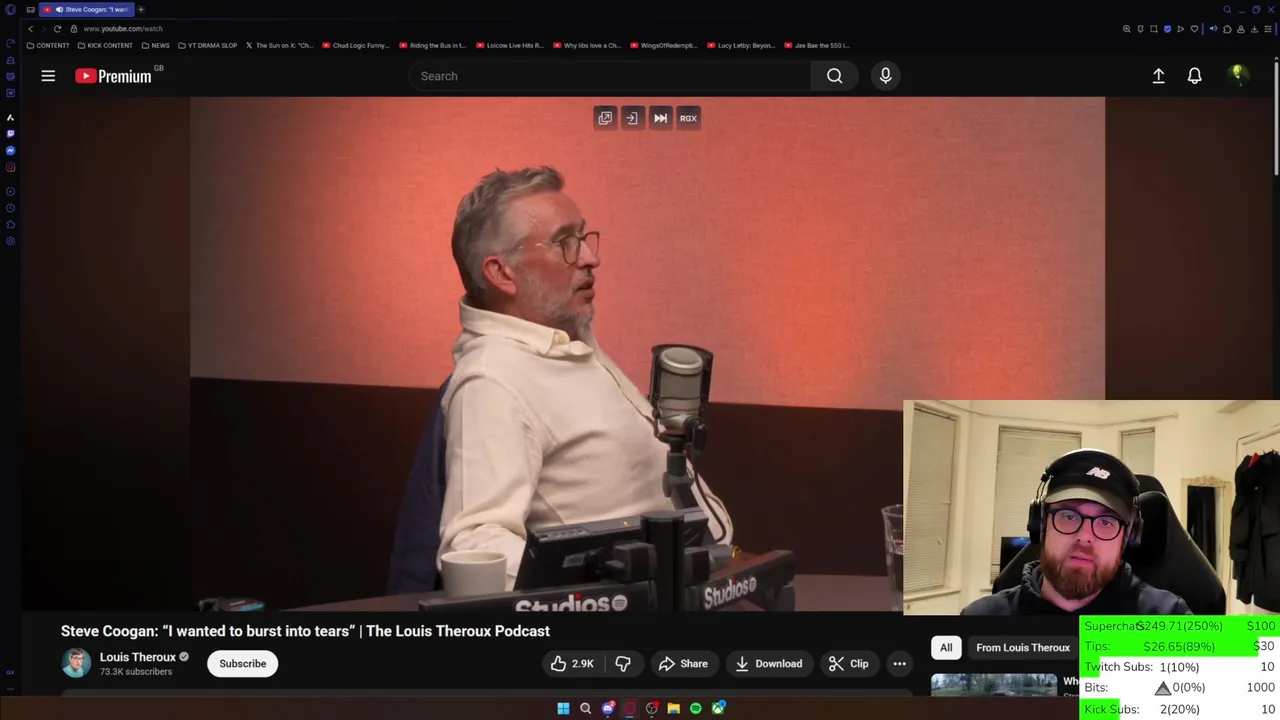The width and height of the screenshot is (1280, 720).
Task: Go forward in browser history
Action: pyautogui.click(x=43, y=29)
